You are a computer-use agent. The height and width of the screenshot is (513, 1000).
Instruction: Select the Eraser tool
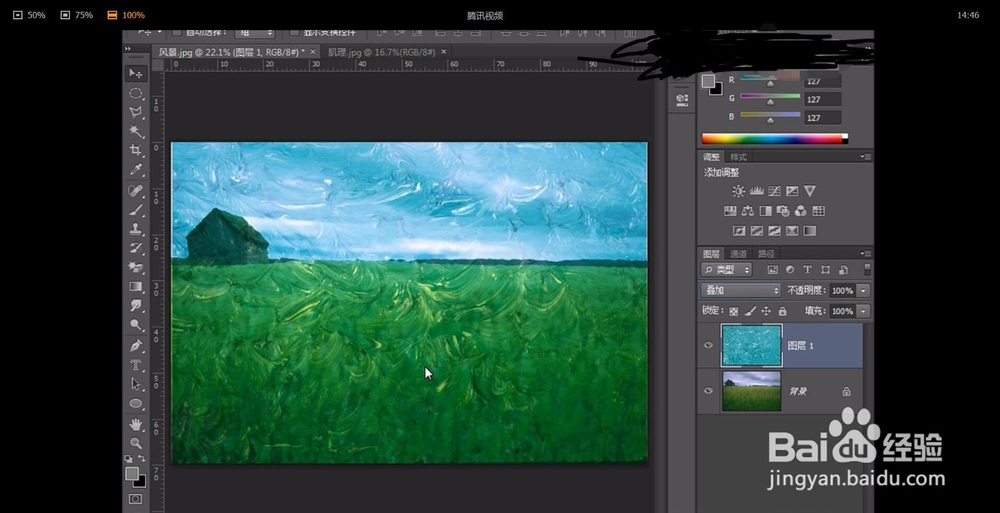pos(136,267)
